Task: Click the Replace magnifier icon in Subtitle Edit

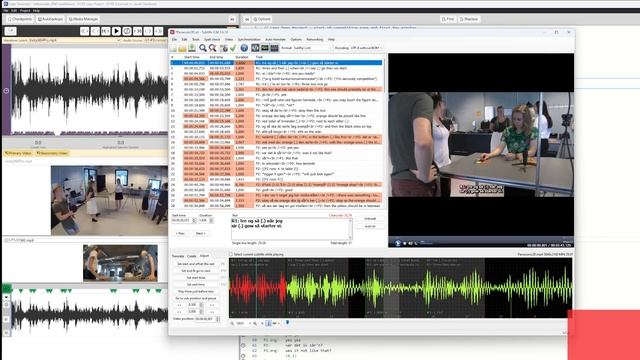Action: tap(213, 48)
